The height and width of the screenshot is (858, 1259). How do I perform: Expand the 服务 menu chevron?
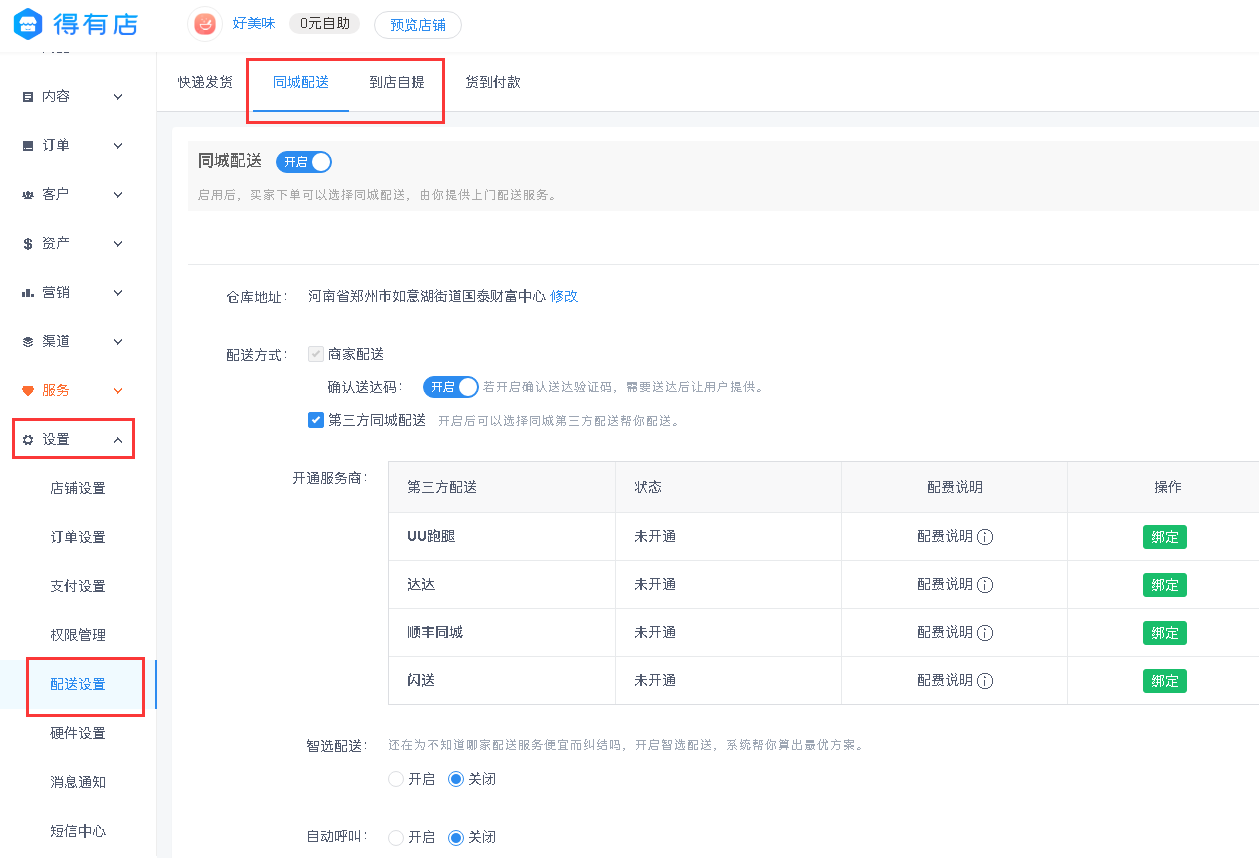click(118, 391)
